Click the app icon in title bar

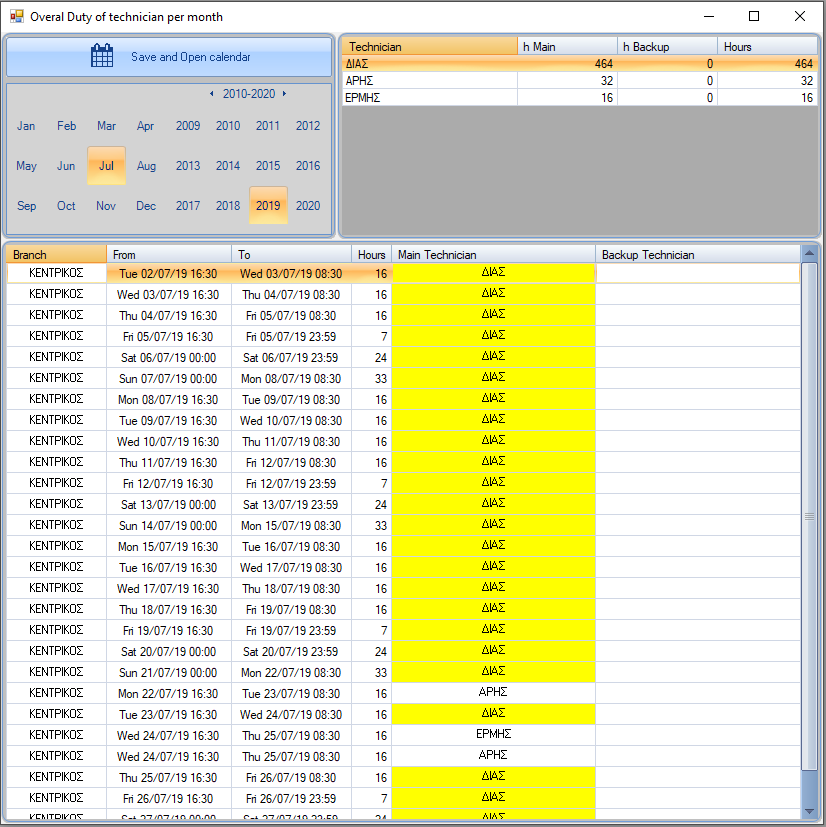point(16,16)
